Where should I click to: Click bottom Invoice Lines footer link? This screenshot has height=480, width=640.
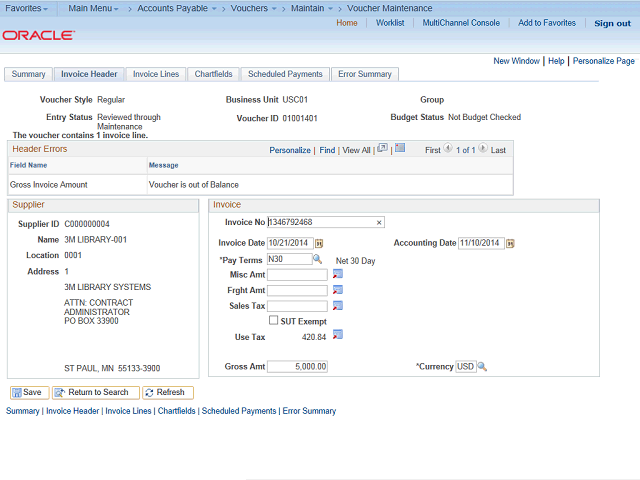(x=128, y=411)
